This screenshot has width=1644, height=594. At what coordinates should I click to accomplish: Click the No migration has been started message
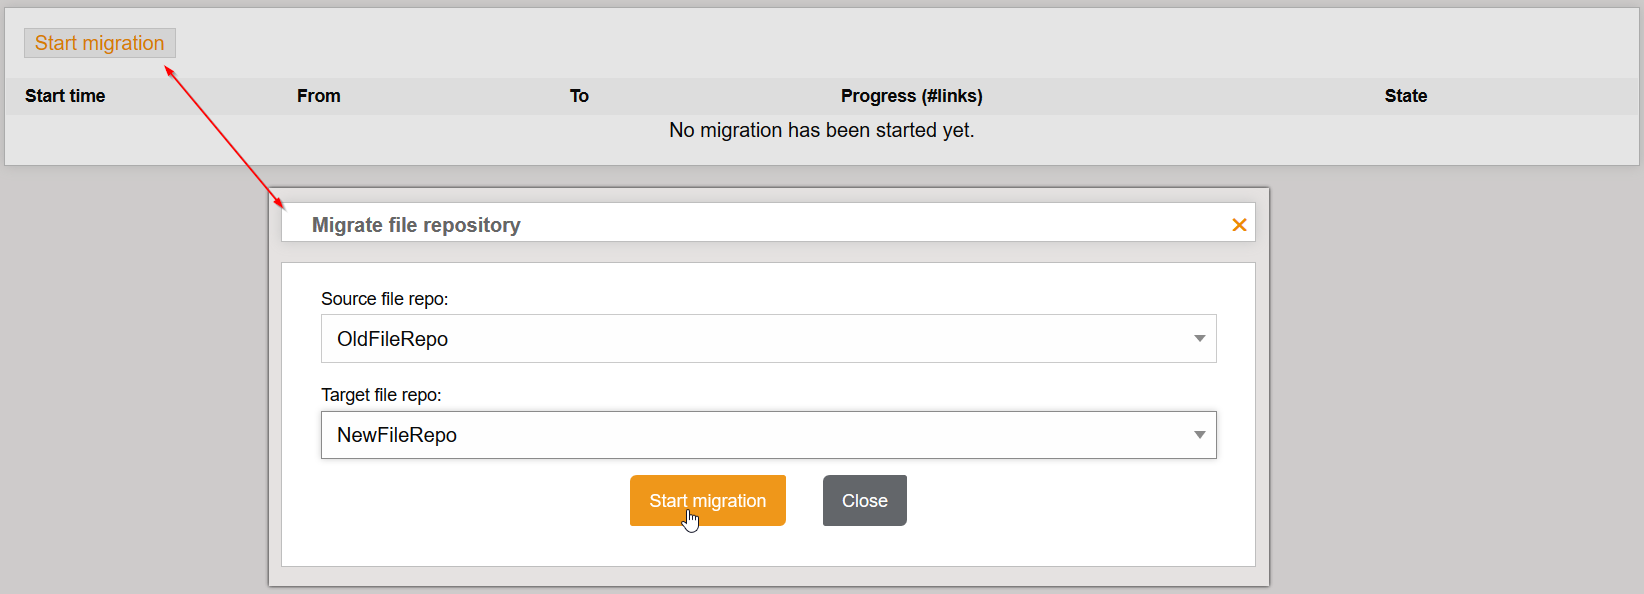point(821,130)
